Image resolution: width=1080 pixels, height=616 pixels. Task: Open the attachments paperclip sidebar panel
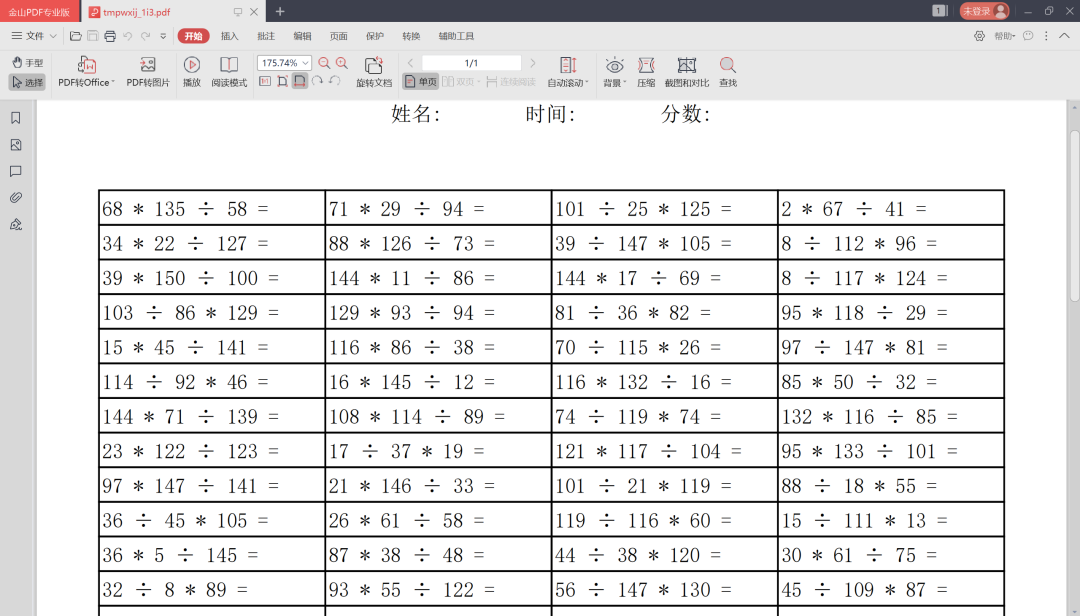(16, 197)
